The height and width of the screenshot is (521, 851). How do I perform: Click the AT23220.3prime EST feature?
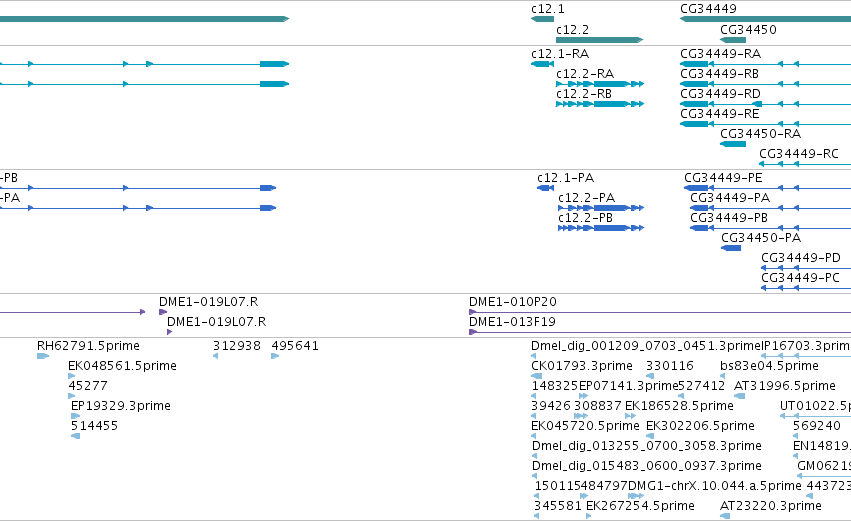(725, 516)
